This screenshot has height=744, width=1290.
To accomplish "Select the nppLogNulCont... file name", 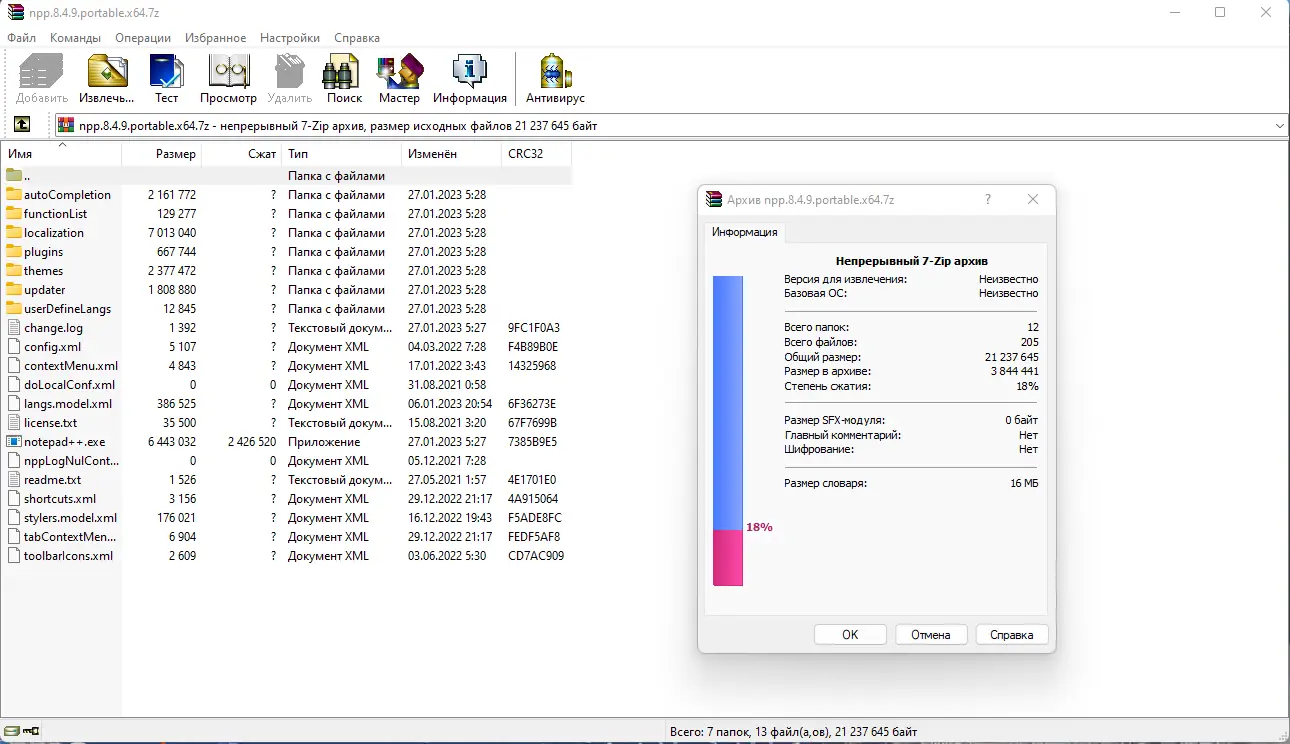I will point(72,461).
